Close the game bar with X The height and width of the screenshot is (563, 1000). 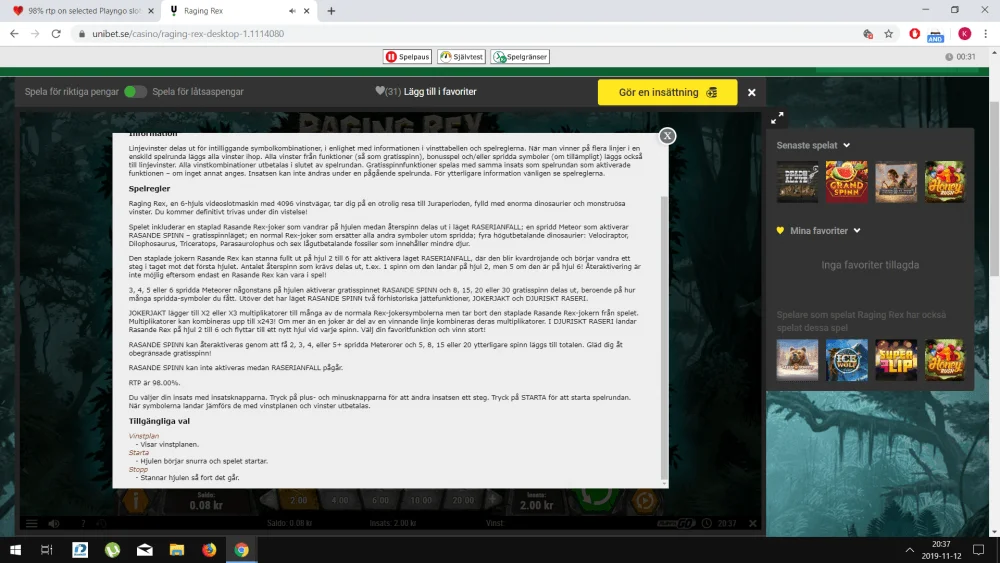coord(752,92)
